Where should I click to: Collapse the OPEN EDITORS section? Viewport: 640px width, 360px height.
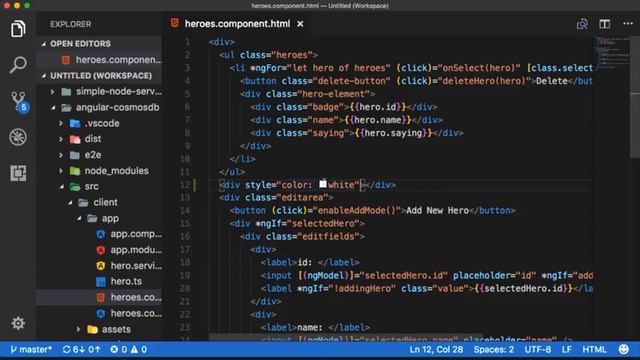coord(100,44)
